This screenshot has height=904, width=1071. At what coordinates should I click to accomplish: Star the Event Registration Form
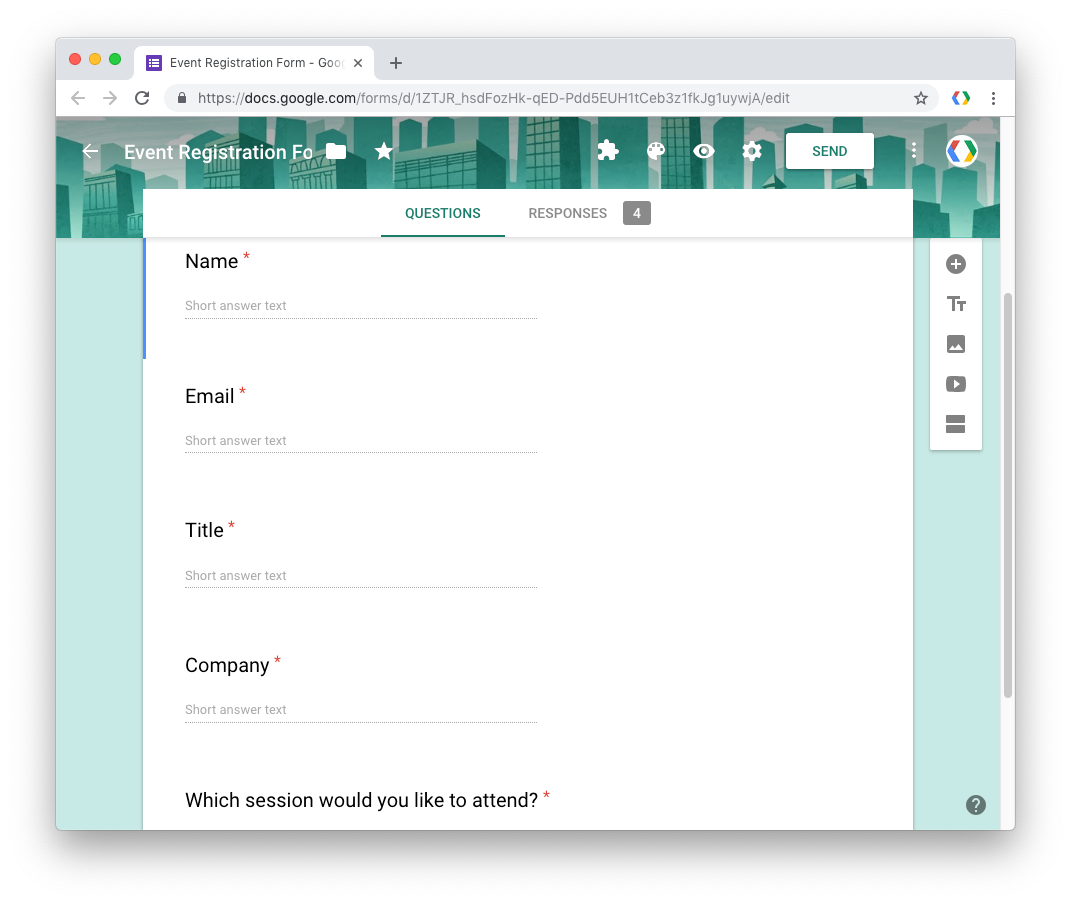tap(384, 151)
